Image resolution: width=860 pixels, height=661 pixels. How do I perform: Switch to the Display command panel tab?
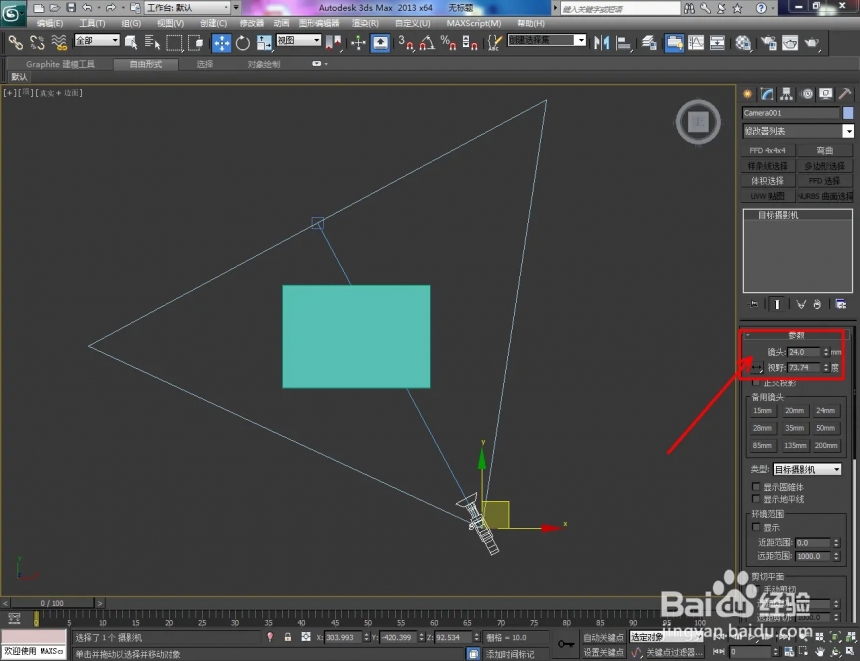(x=825, y=94)
